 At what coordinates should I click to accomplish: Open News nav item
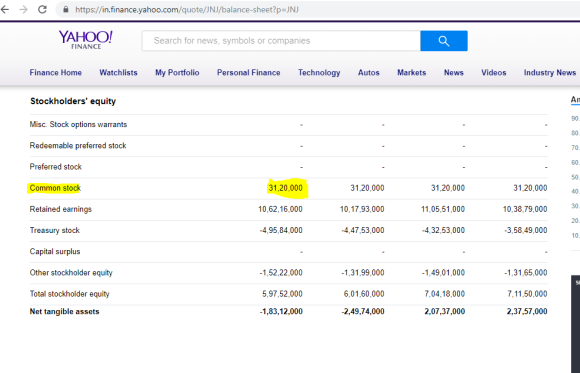click(x=454, y=73)
